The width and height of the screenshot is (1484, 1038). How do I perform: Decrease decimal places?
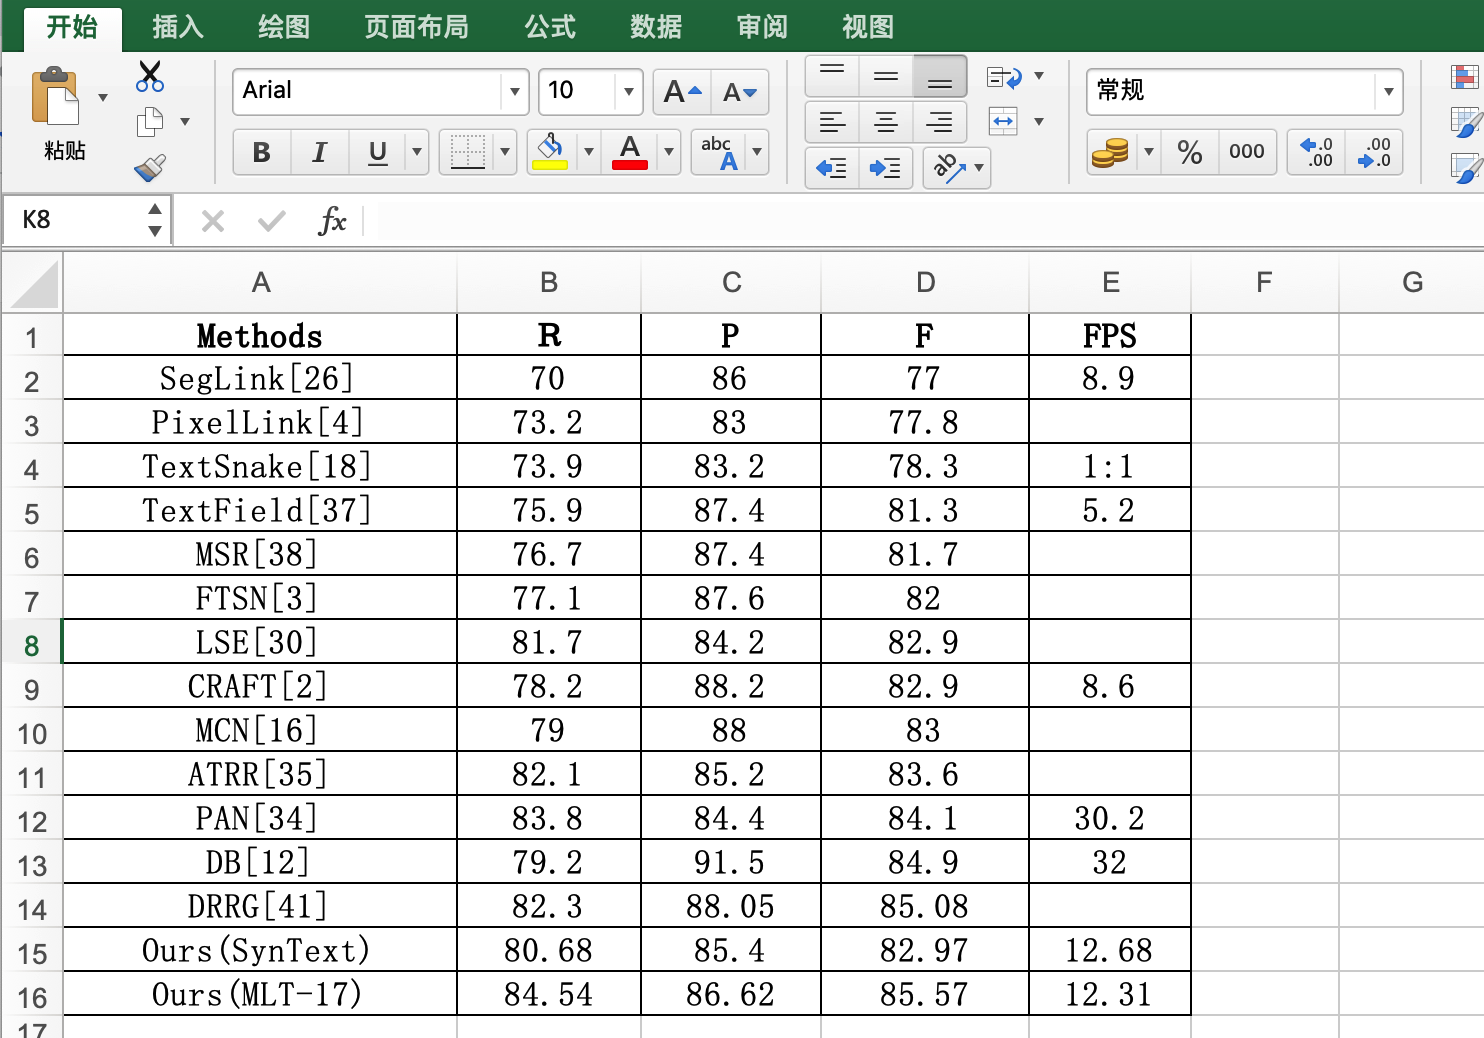pyautogui.click(x=1375, y=152)
